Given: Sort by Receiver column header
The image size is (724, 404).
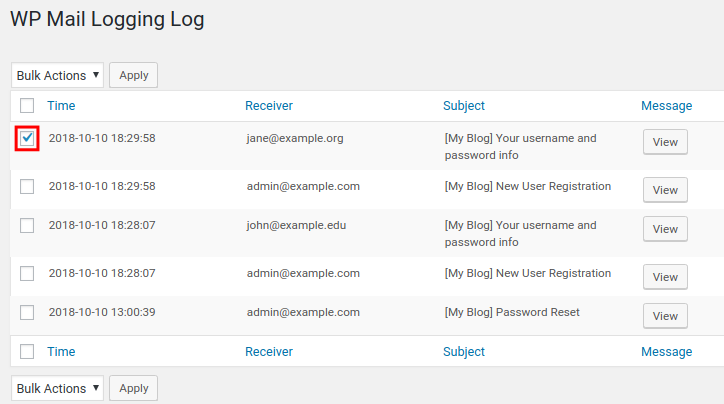Looking at the screenshot, I should [269, 106].
